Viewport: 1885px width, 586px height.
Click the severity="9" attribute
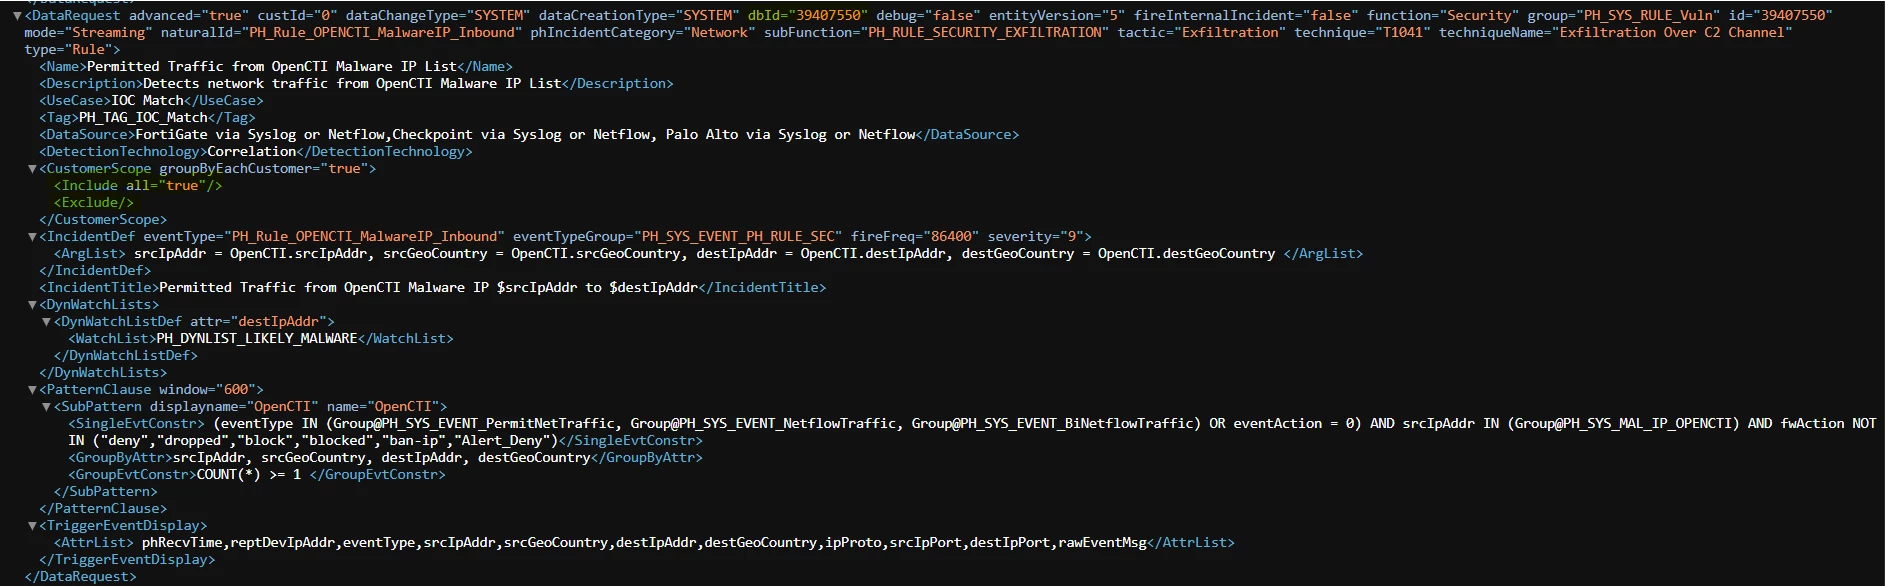[1036, 236]
